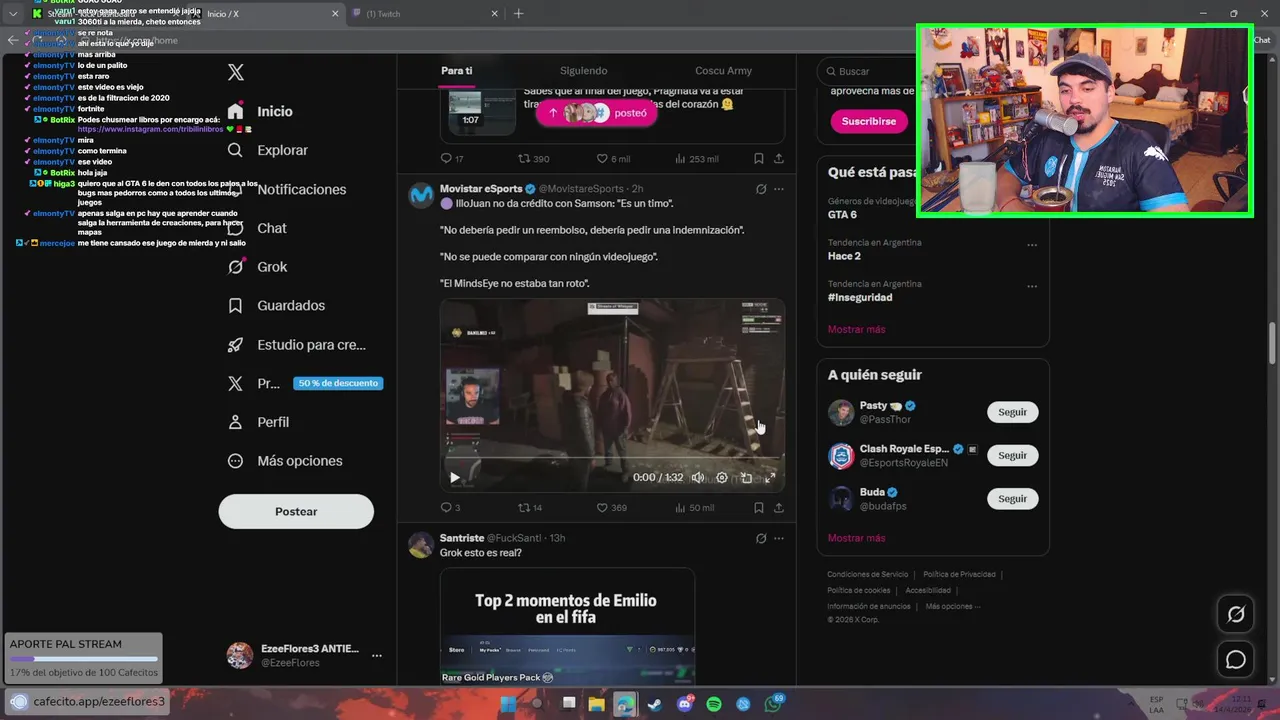The width and height of the screenshot is (1280, 720).
Task: Click Mostrar más under trends
Action: point(856,329)
